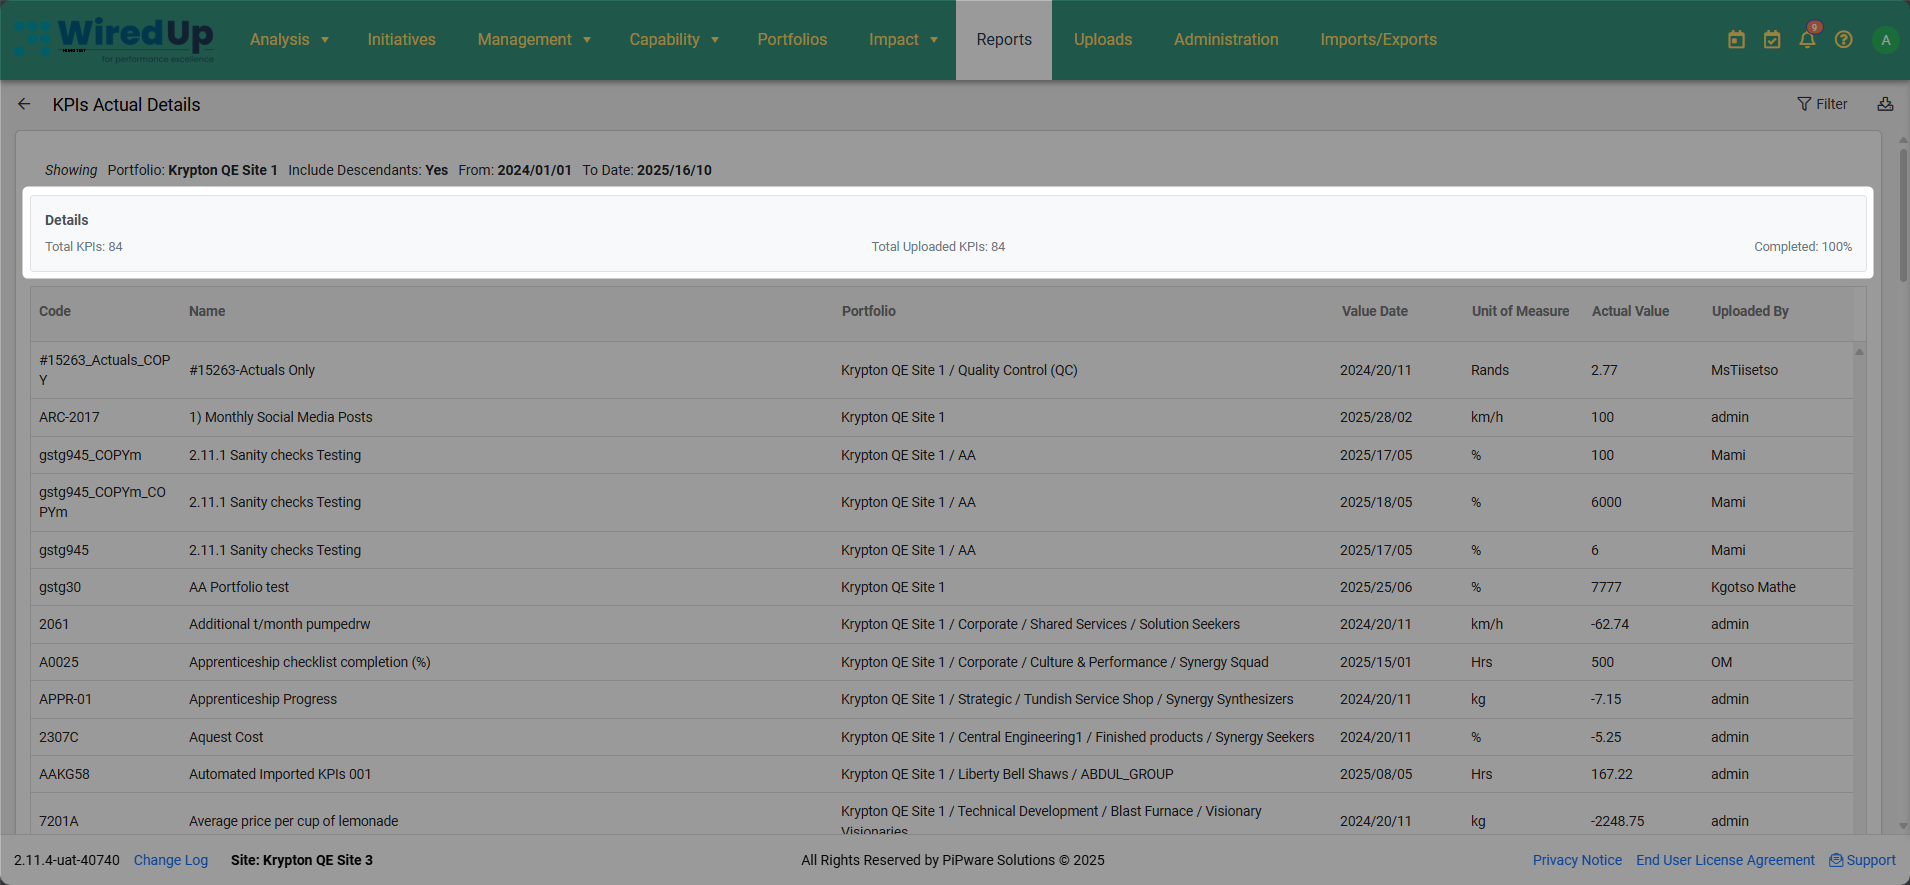Viewport: 1910px width, 885px height.
Task: Sort by Actual Value column header
Action: coord(1630,311)
